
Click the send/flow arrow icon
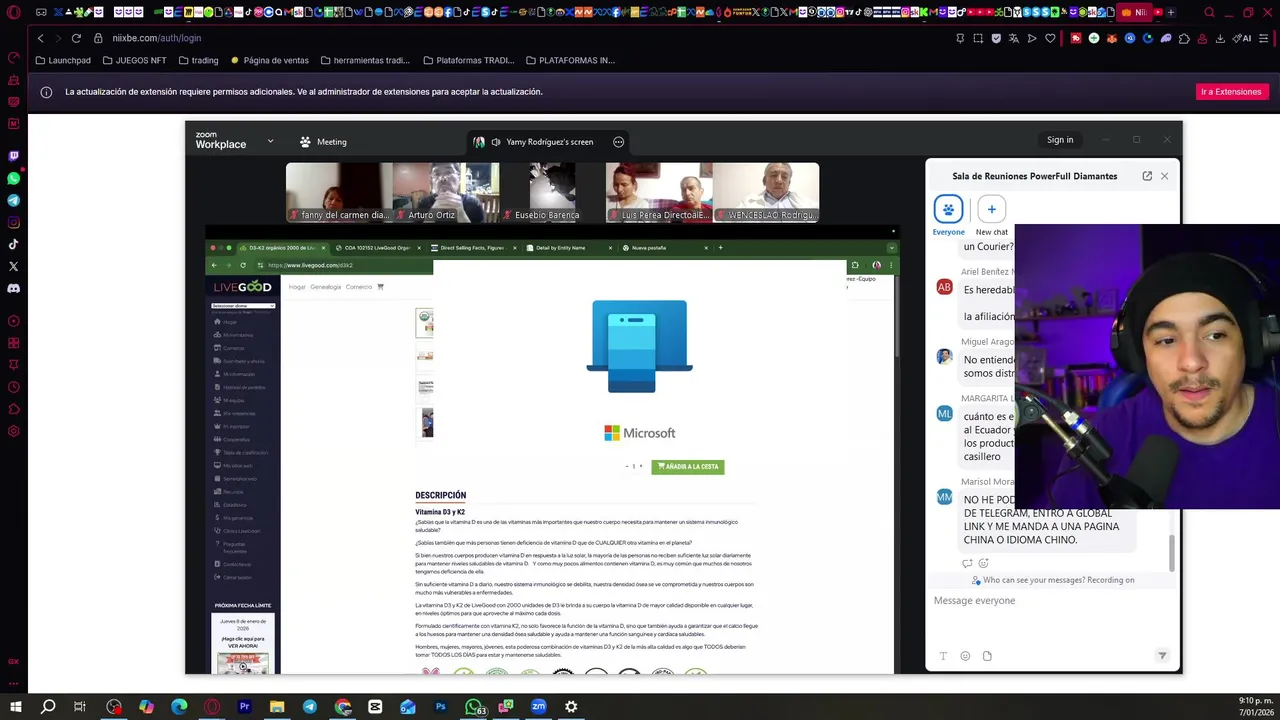tap(1032, 38)
